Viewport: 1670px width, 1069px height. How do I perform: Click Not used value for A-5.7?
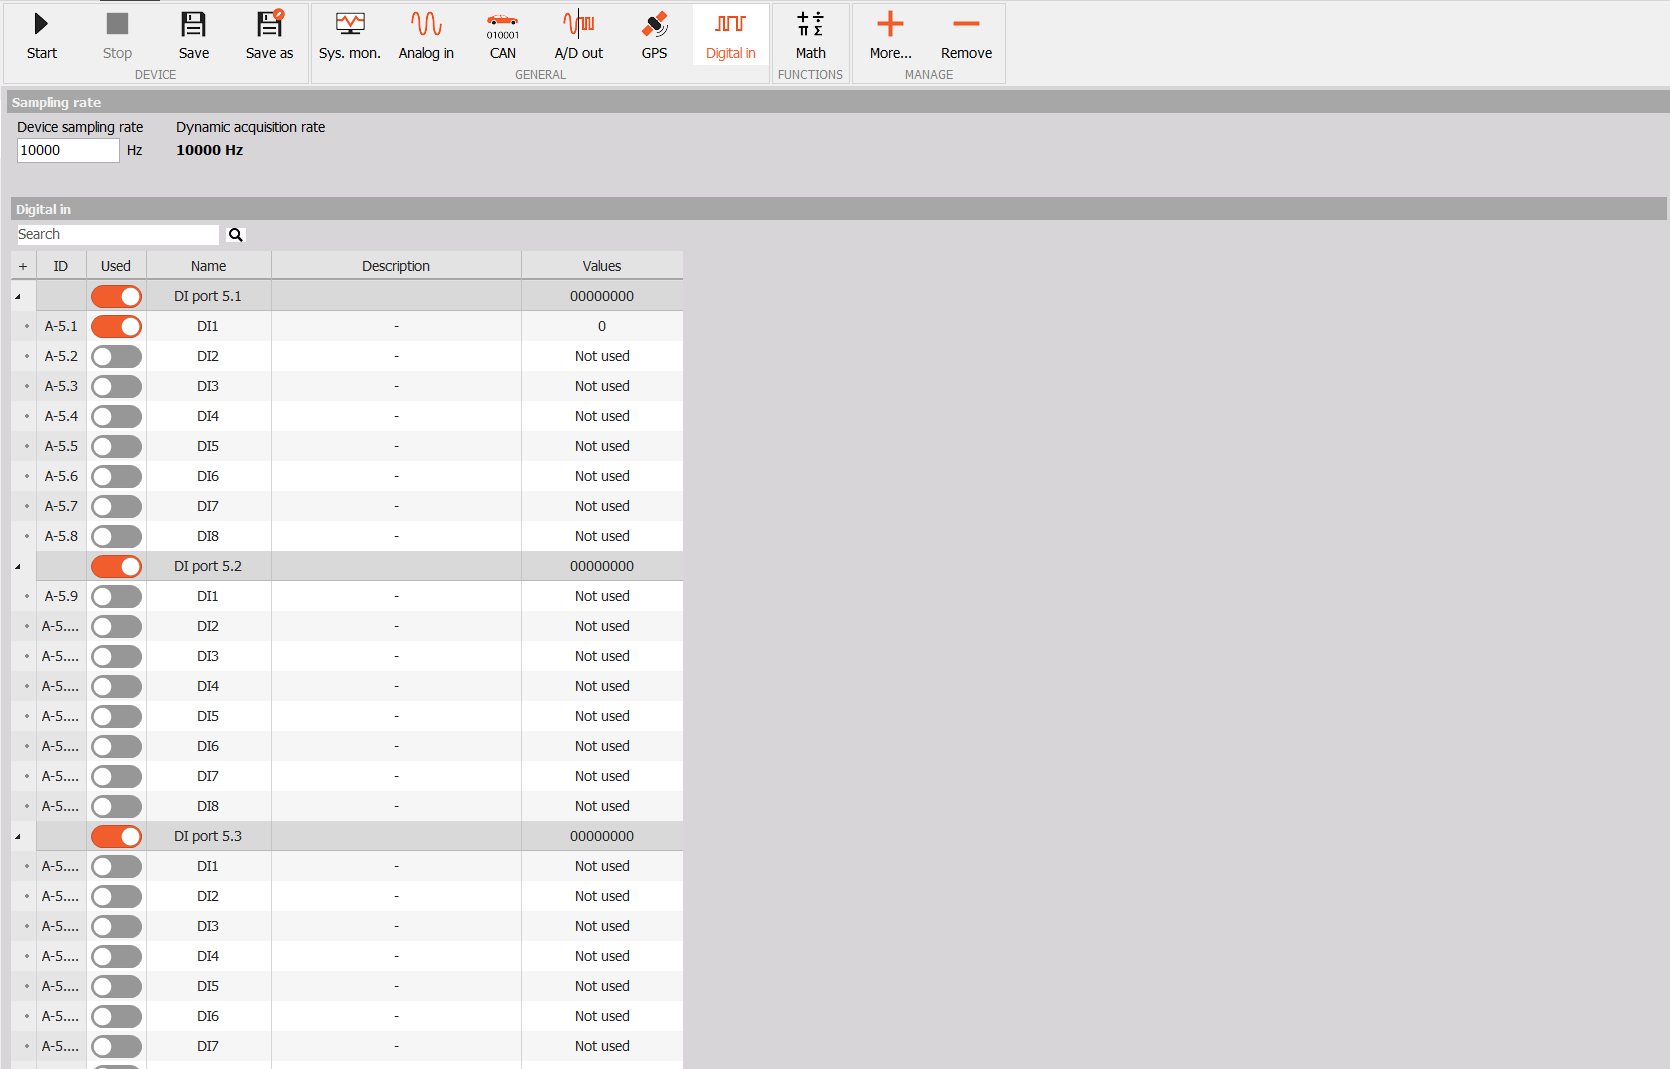click(x=602, y=506)
